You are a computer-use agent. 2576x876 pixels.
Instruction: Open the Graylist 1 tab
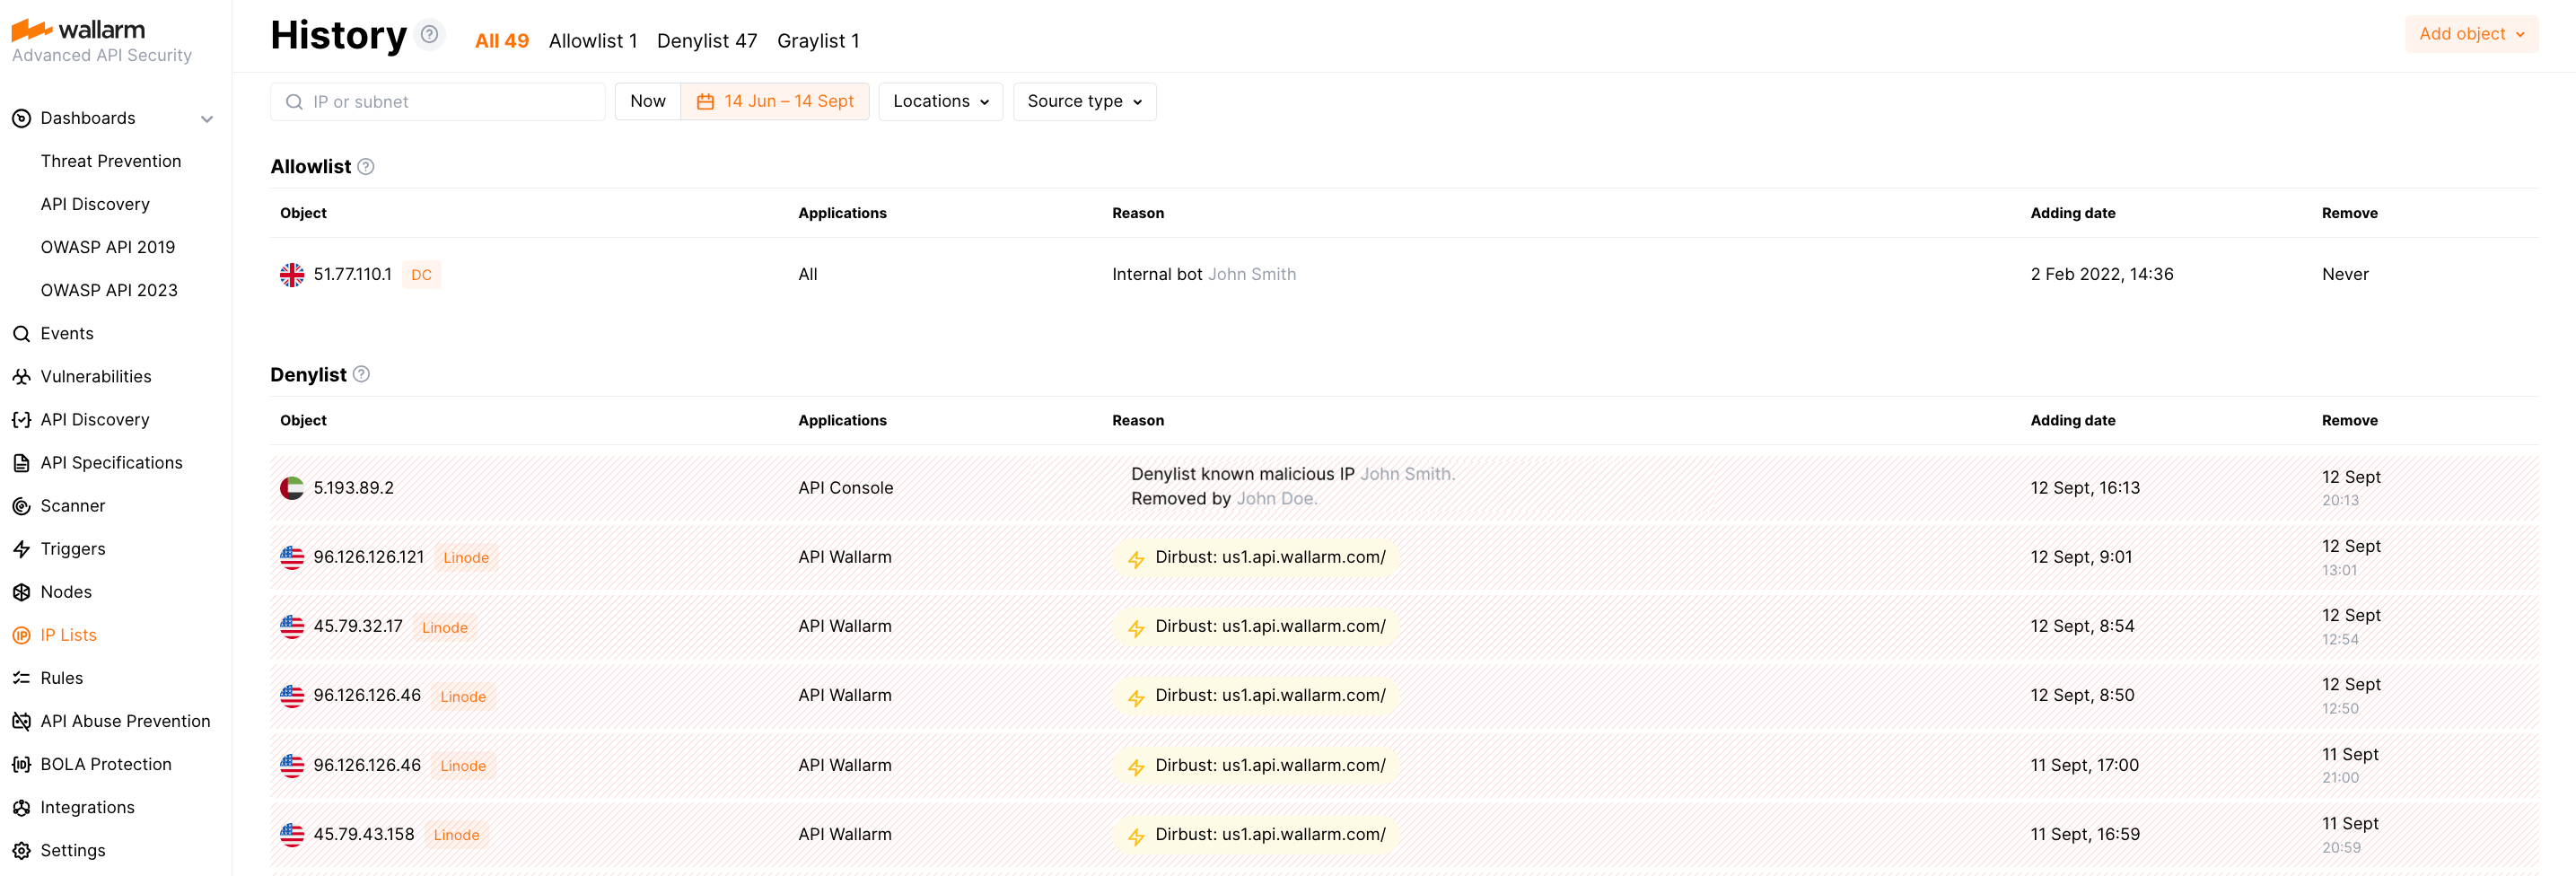point(818,41)
